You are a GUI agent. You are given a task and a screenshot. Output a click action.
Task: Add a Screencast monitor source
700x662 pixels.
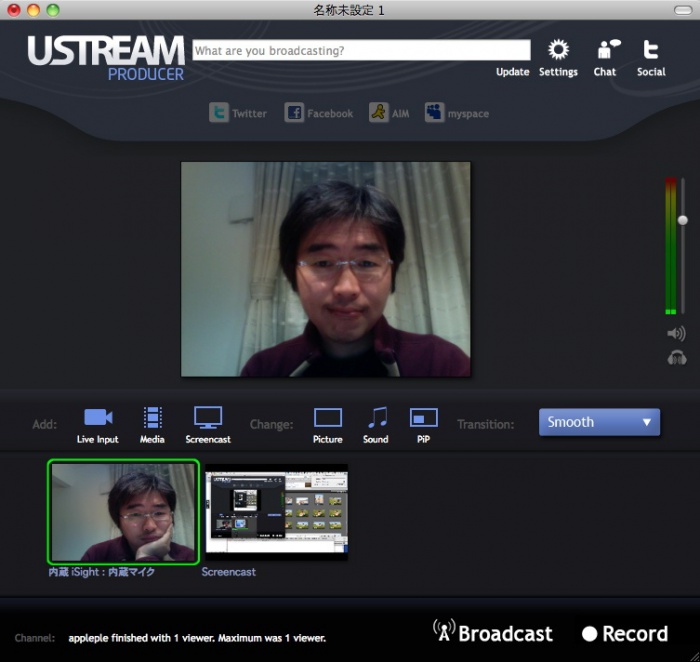208,417
